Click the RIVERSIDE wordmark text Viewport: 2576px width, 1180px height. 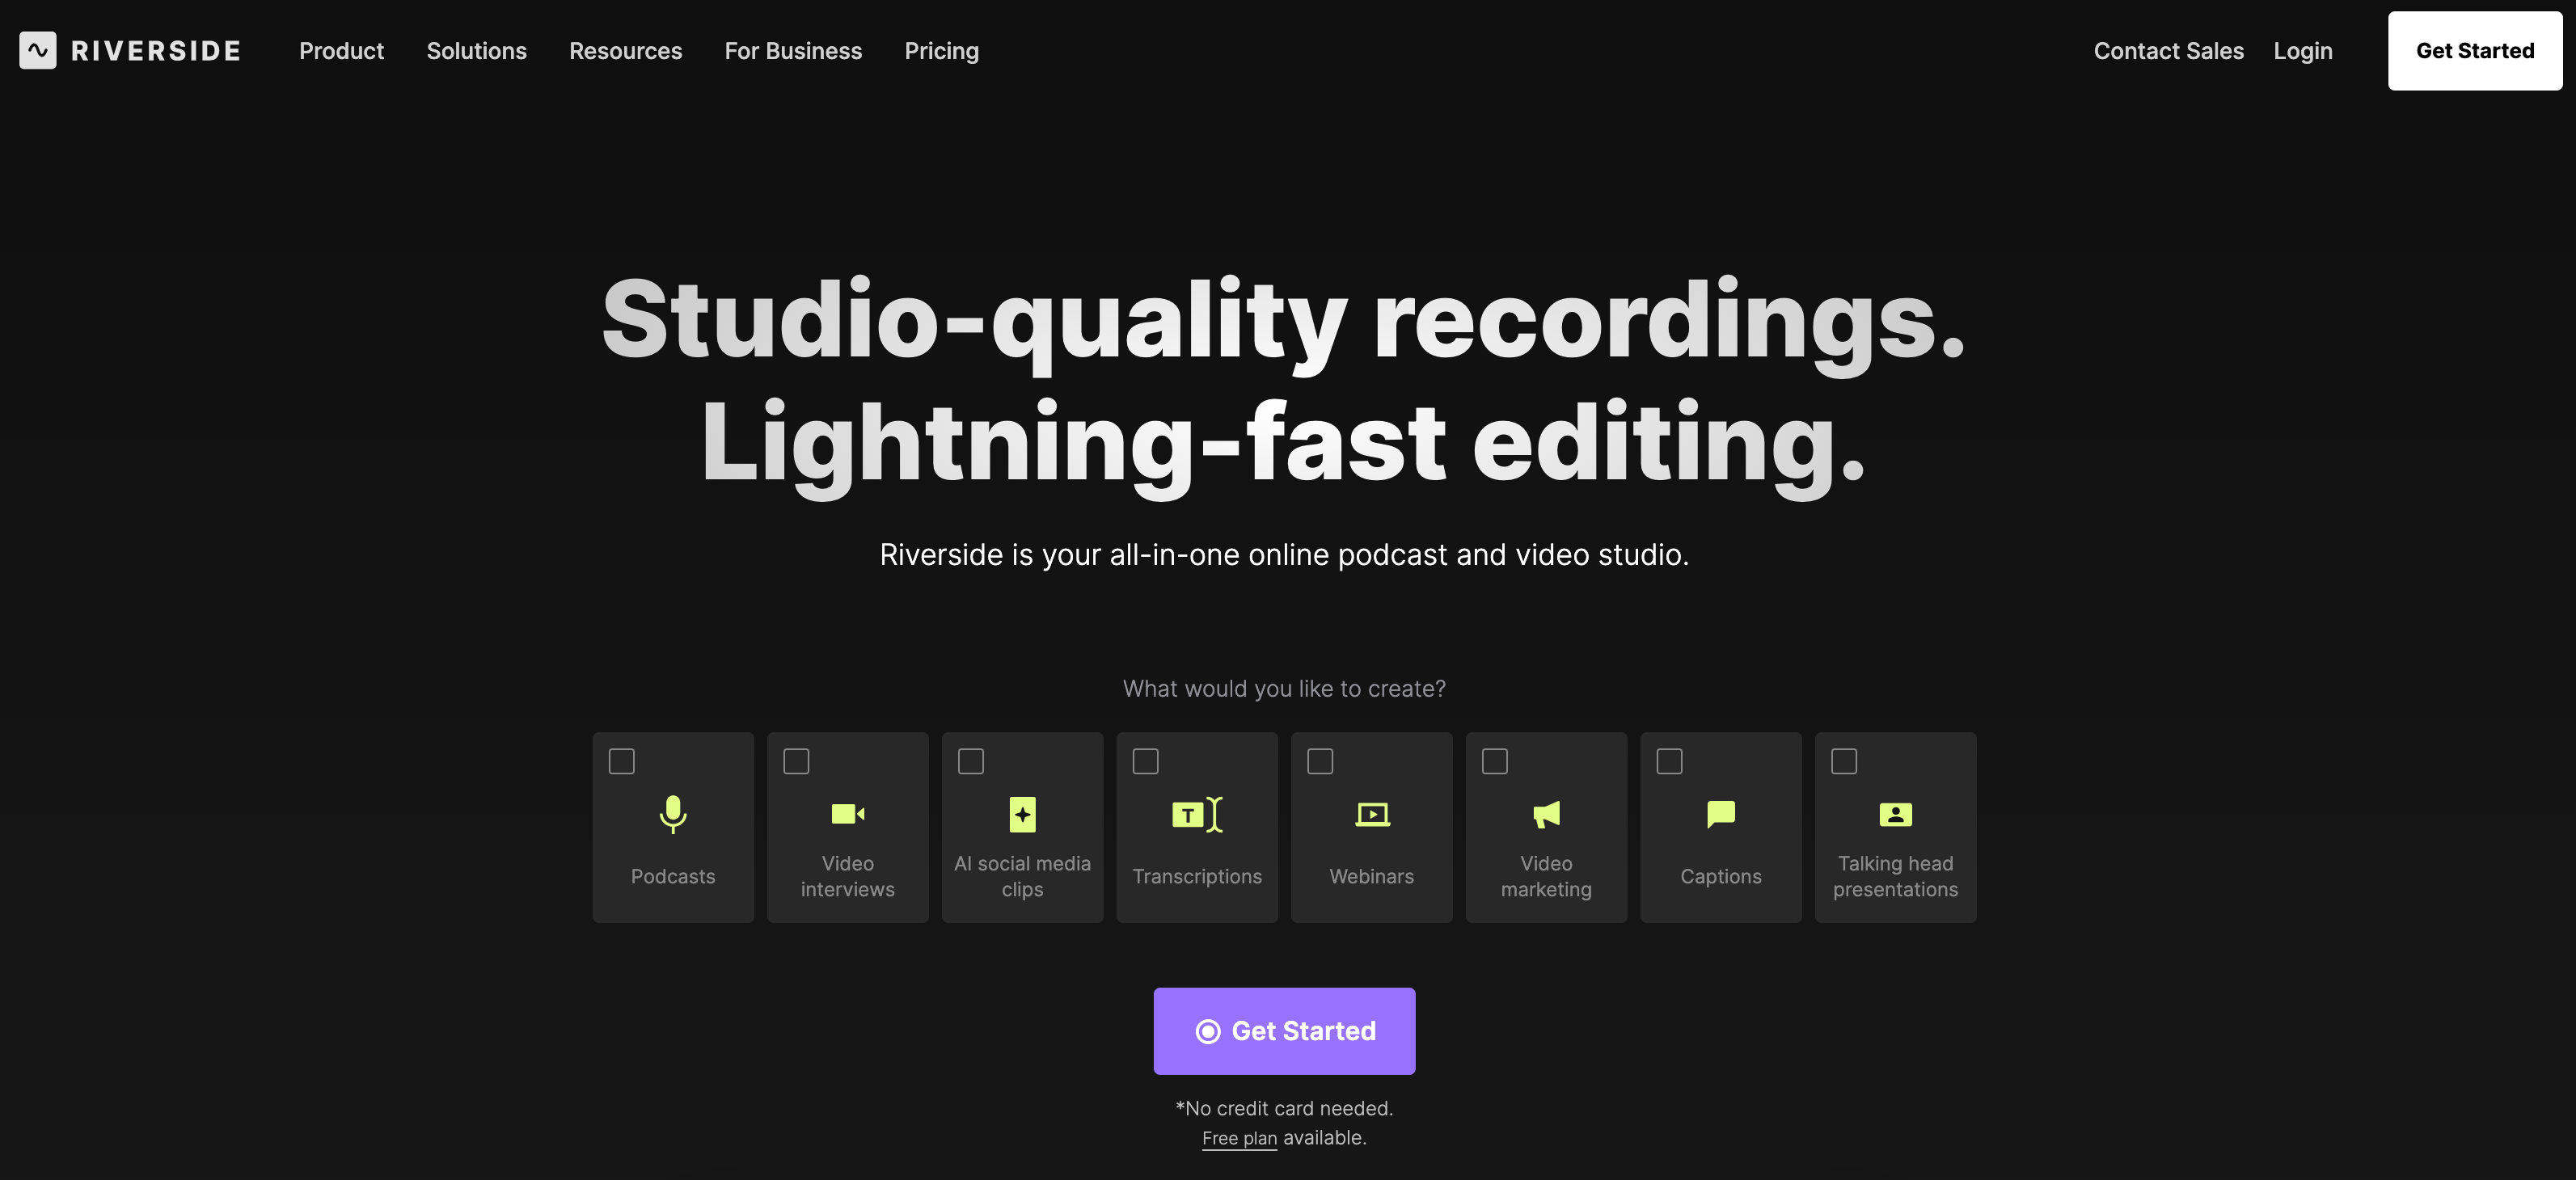156,51
